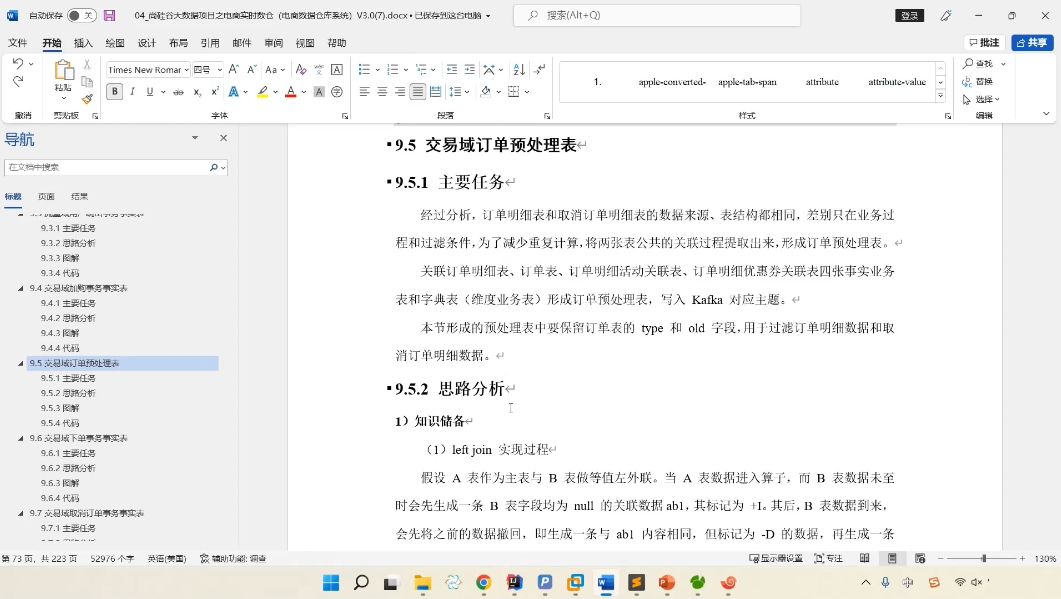The height and width of the screenshot is (599, 1061).
Task: Adjust the zoom slider handle
Action: (x=984, y=558)
